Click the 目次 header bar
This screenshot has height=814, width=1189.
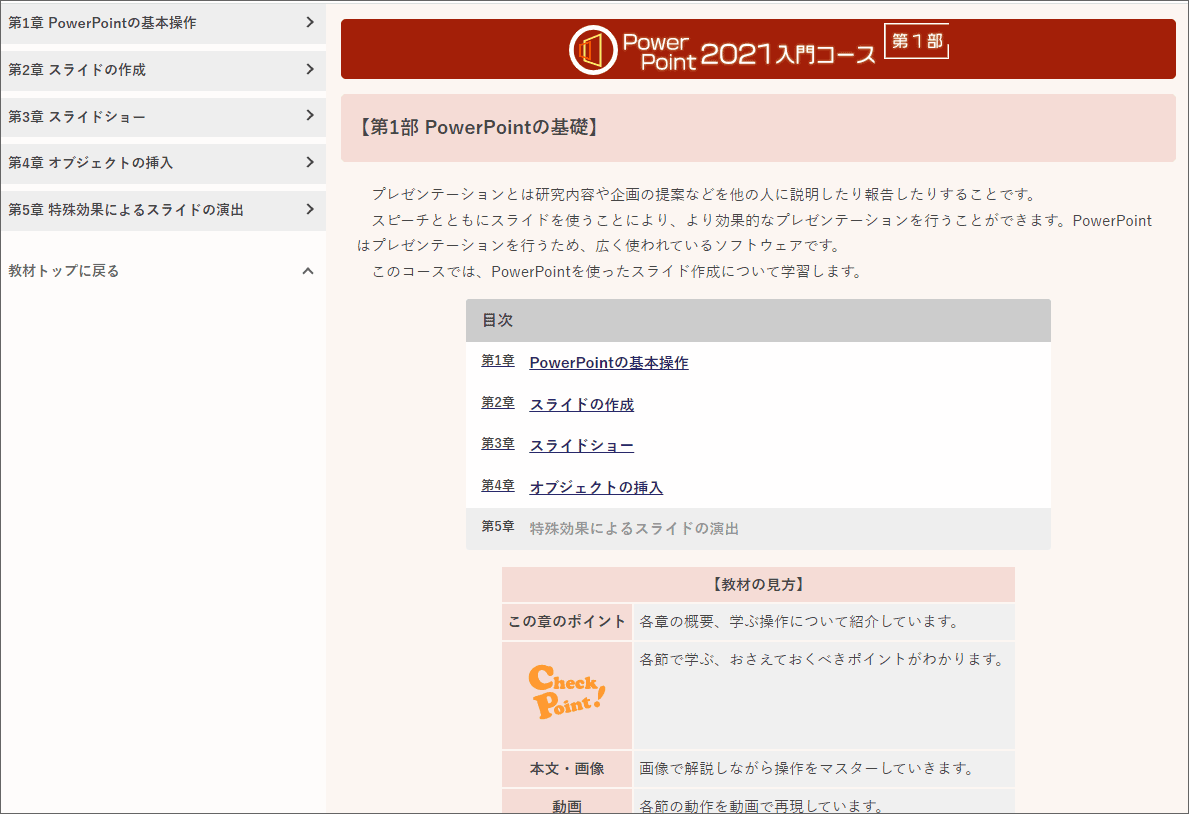click(x=758, y=320)
